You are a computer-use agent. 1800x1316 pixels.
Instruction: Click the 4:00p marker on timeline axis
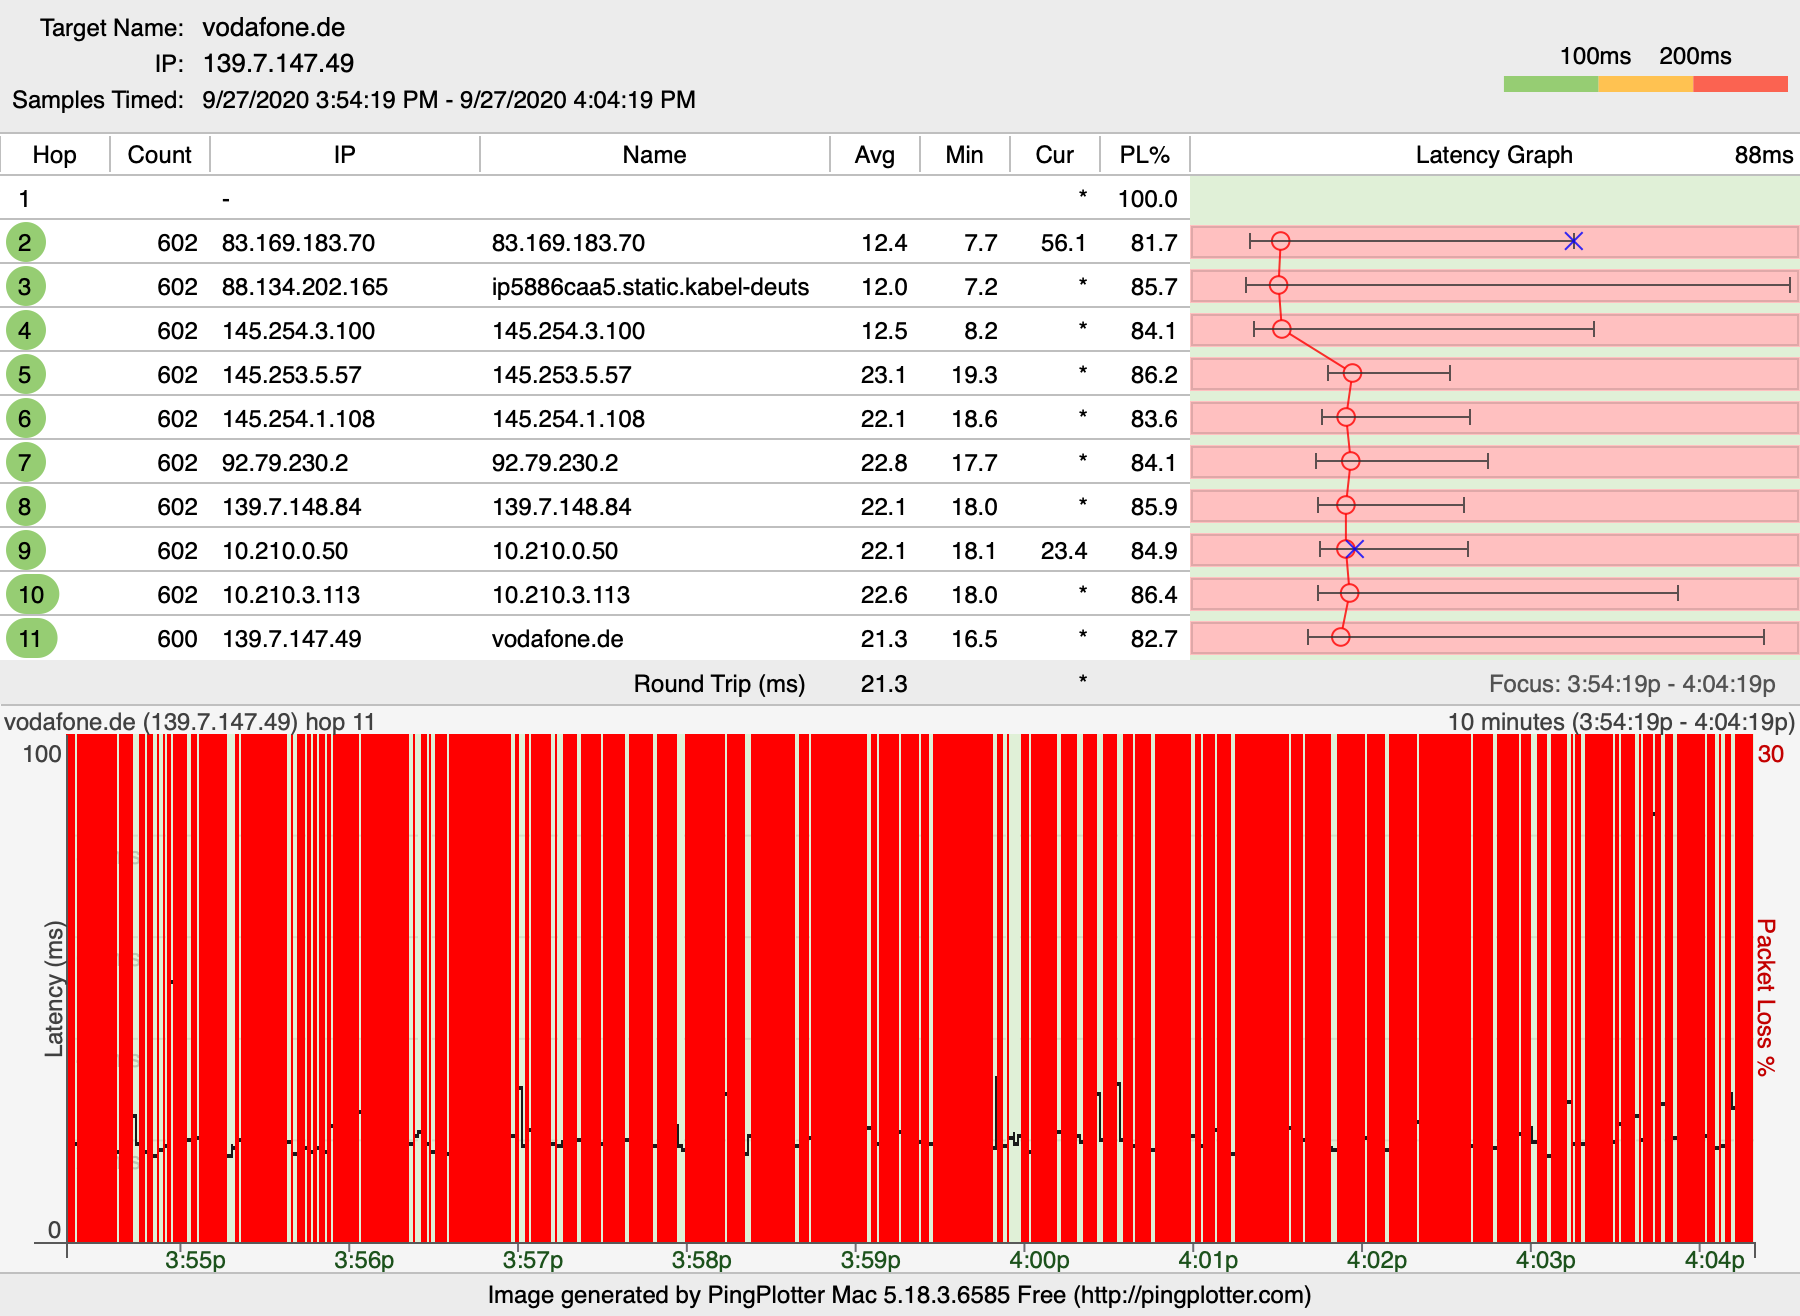pos(1039,1259)
